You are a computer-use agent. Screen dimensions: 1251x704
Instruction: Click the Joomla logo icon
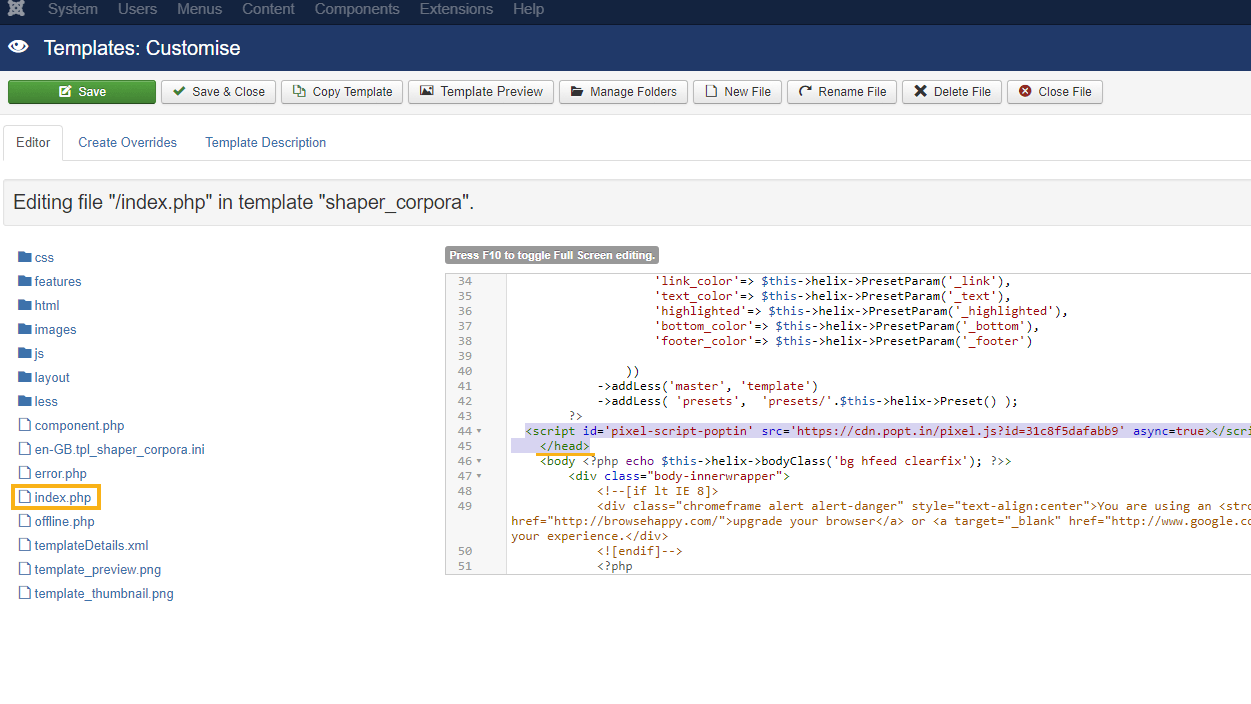pos(15,8)
